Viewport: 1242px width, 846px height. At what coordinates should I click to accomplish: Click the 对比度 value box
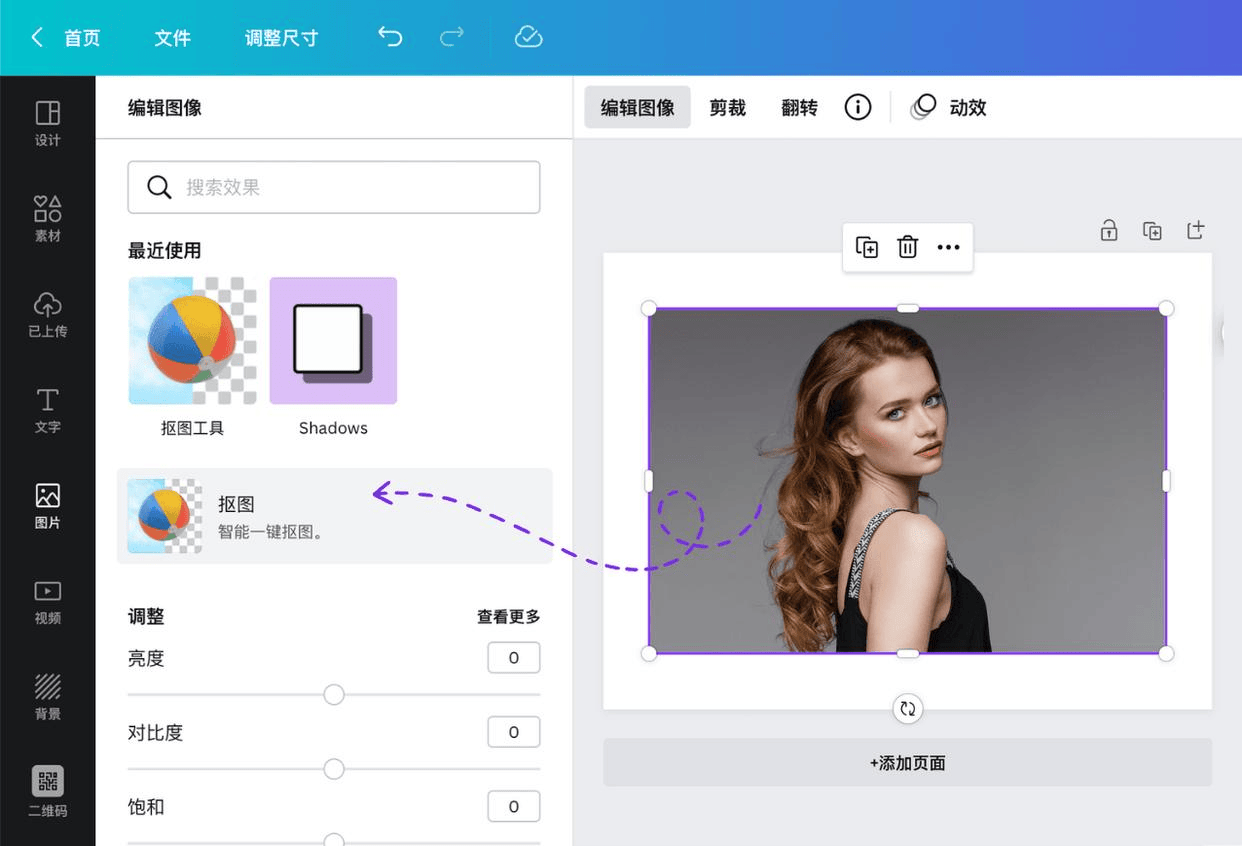coord(514,732)
